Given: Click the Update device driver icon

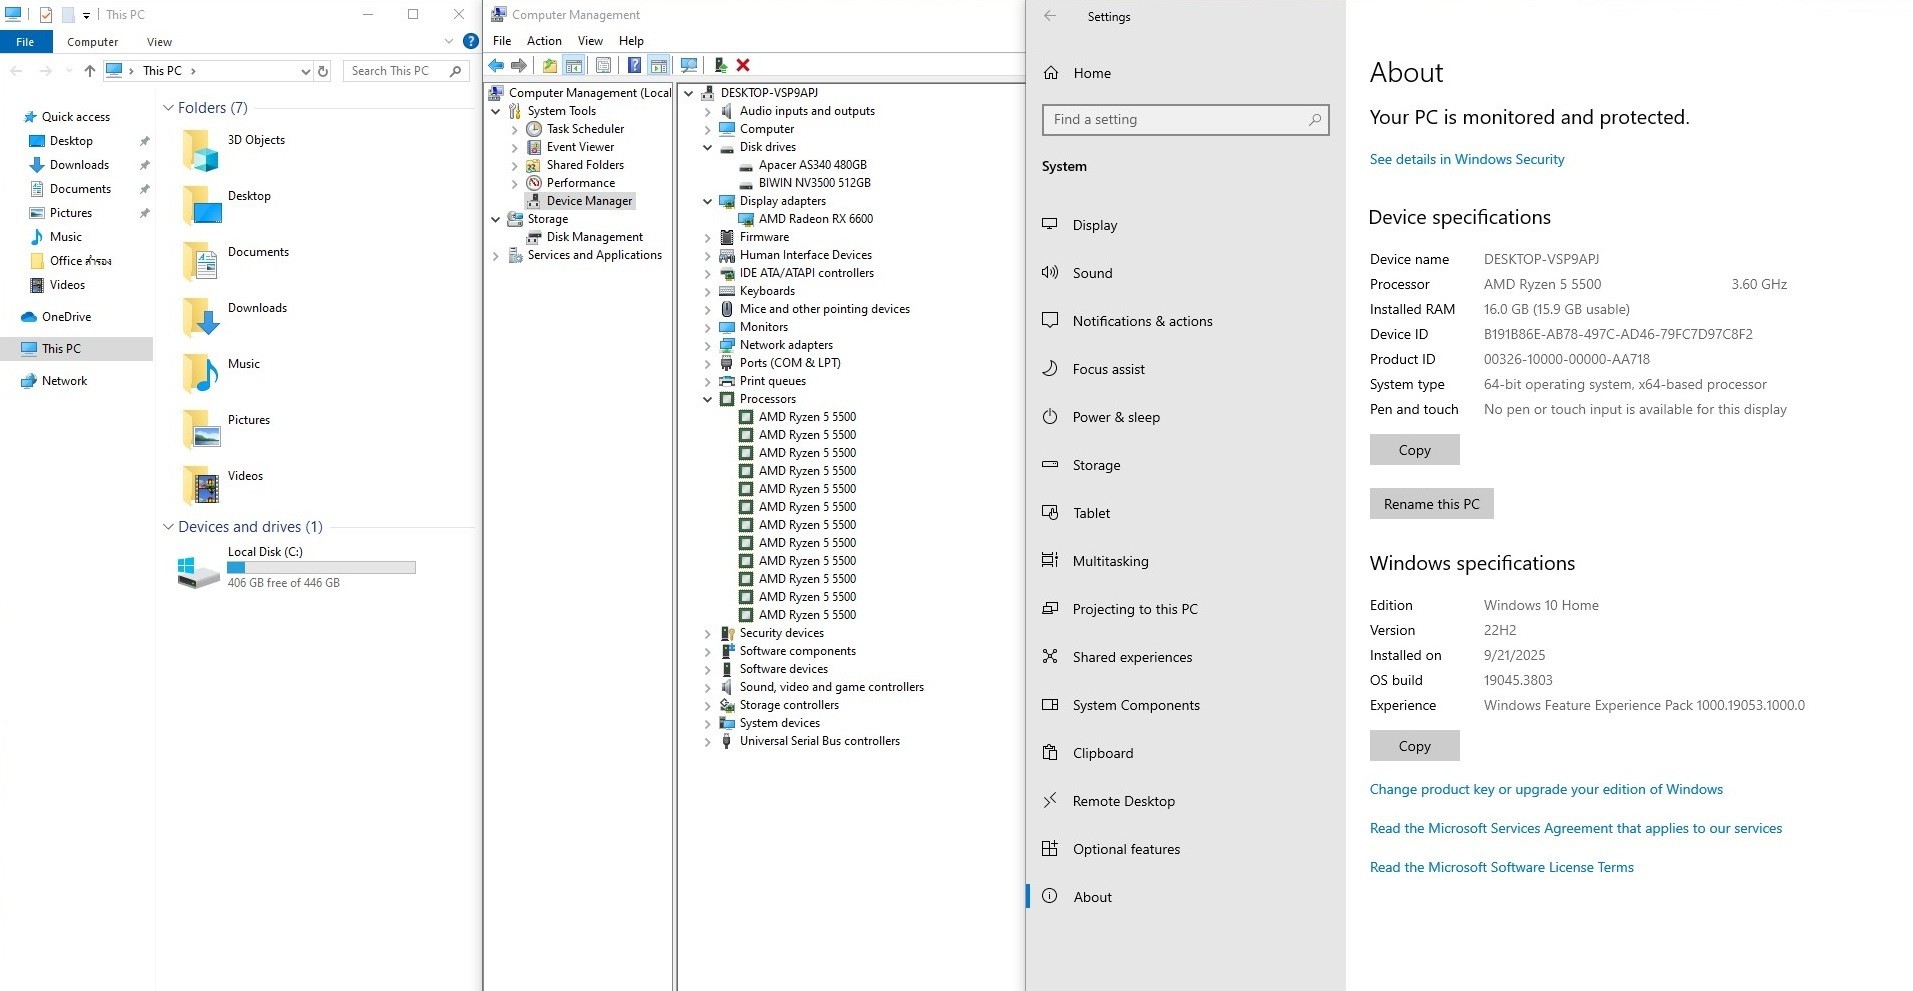Looking at the screenshot, I should (720, 65).
